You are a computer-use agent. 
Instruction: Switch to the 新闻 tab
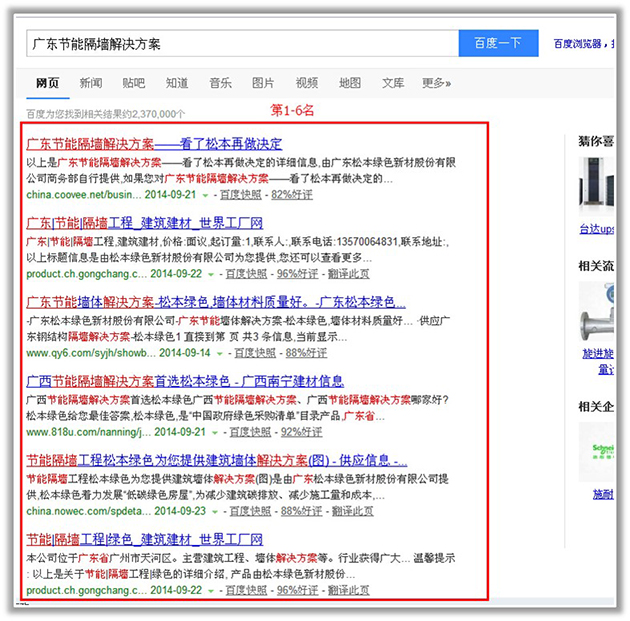click(91, 83)
